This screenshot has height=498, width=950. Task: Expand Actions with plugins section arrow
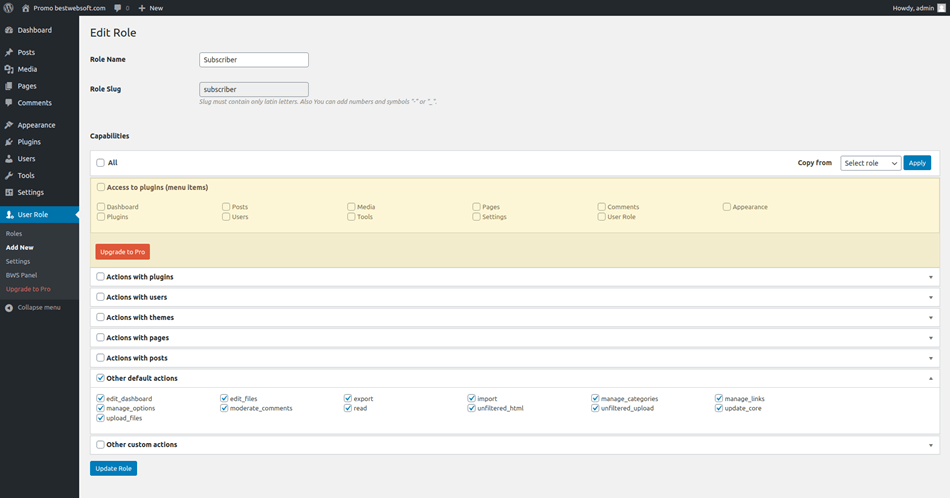click(931, 277)
